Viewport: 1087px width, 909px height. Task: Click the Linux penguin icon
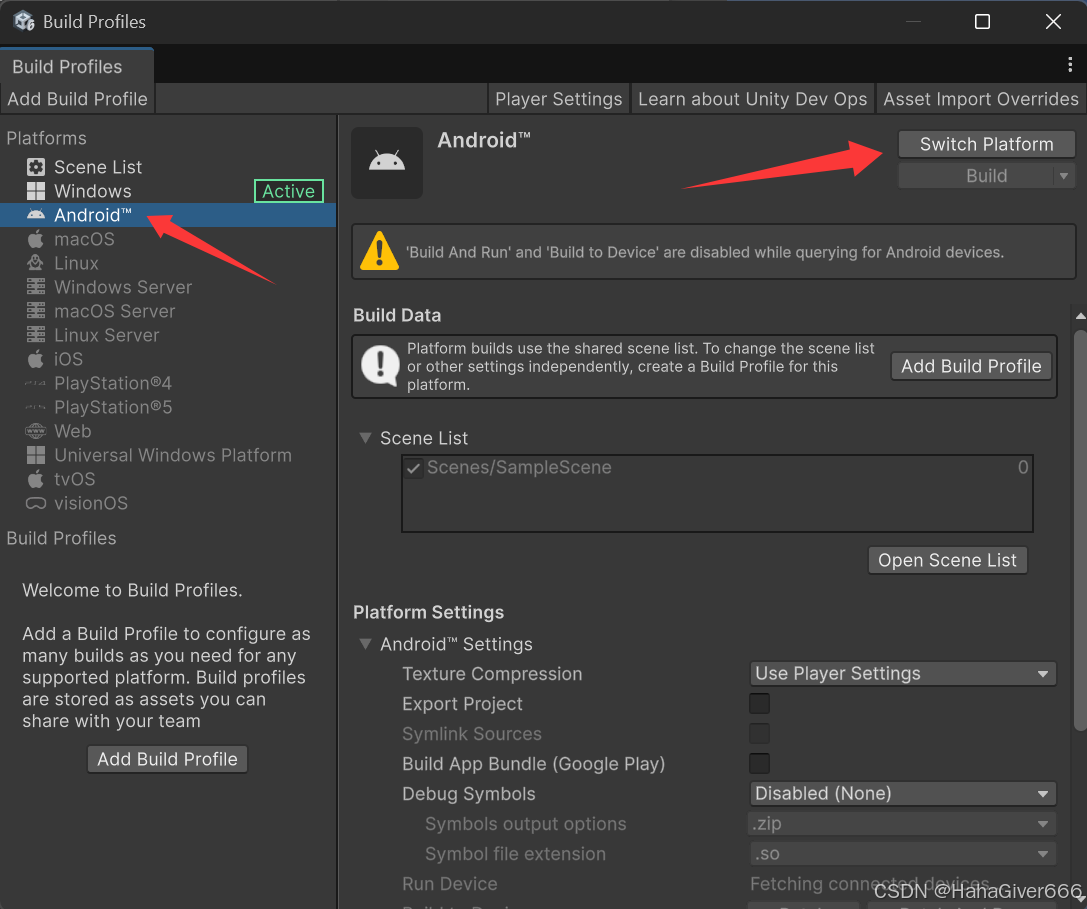[36, 263]
